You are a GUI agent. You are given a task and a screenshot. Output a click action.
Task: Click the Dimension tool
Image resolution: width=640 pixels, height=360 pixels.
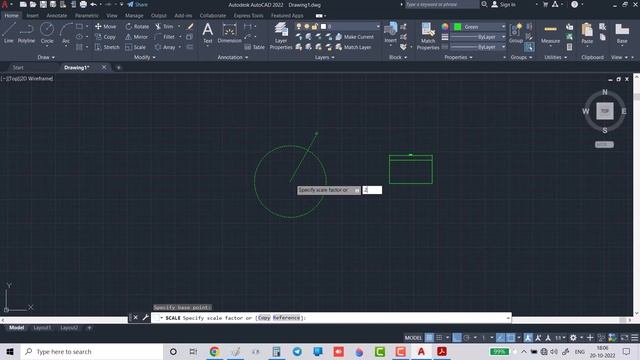(229, 33)
